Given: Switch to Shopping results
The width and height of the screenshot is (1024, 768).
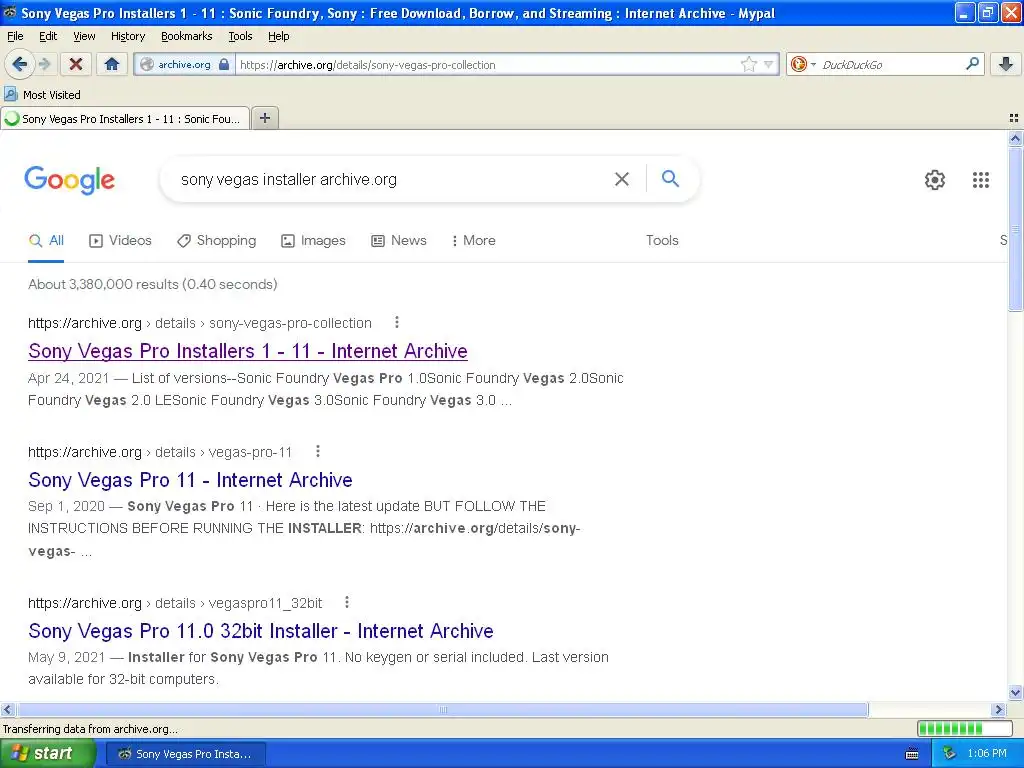Looking at the screenshot, I should (217, 240).
